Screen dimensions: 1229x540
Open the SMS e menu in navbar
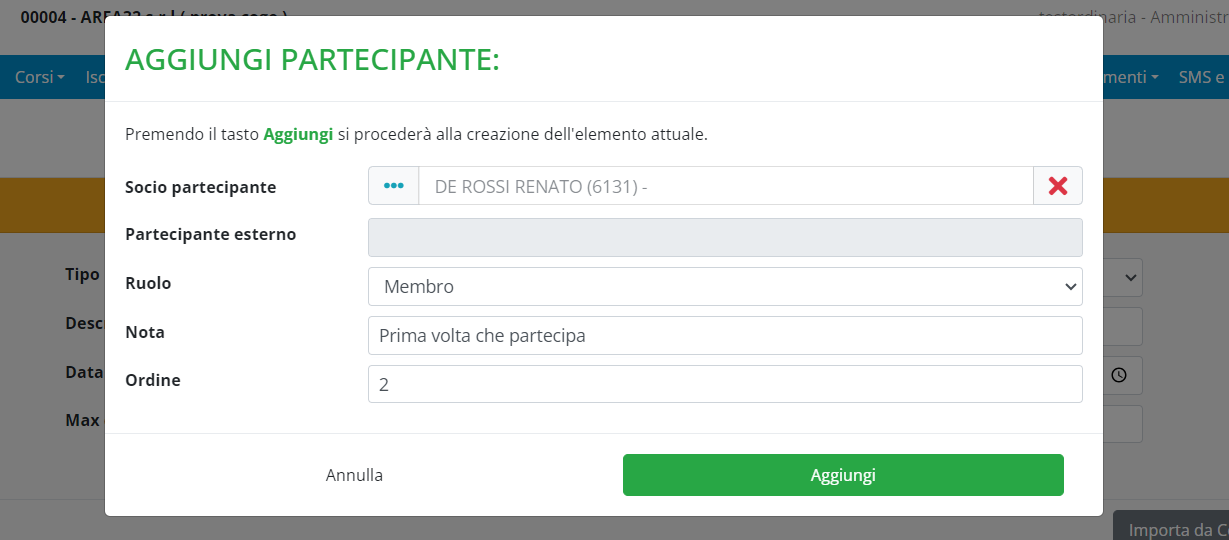tap(1200, 77)
